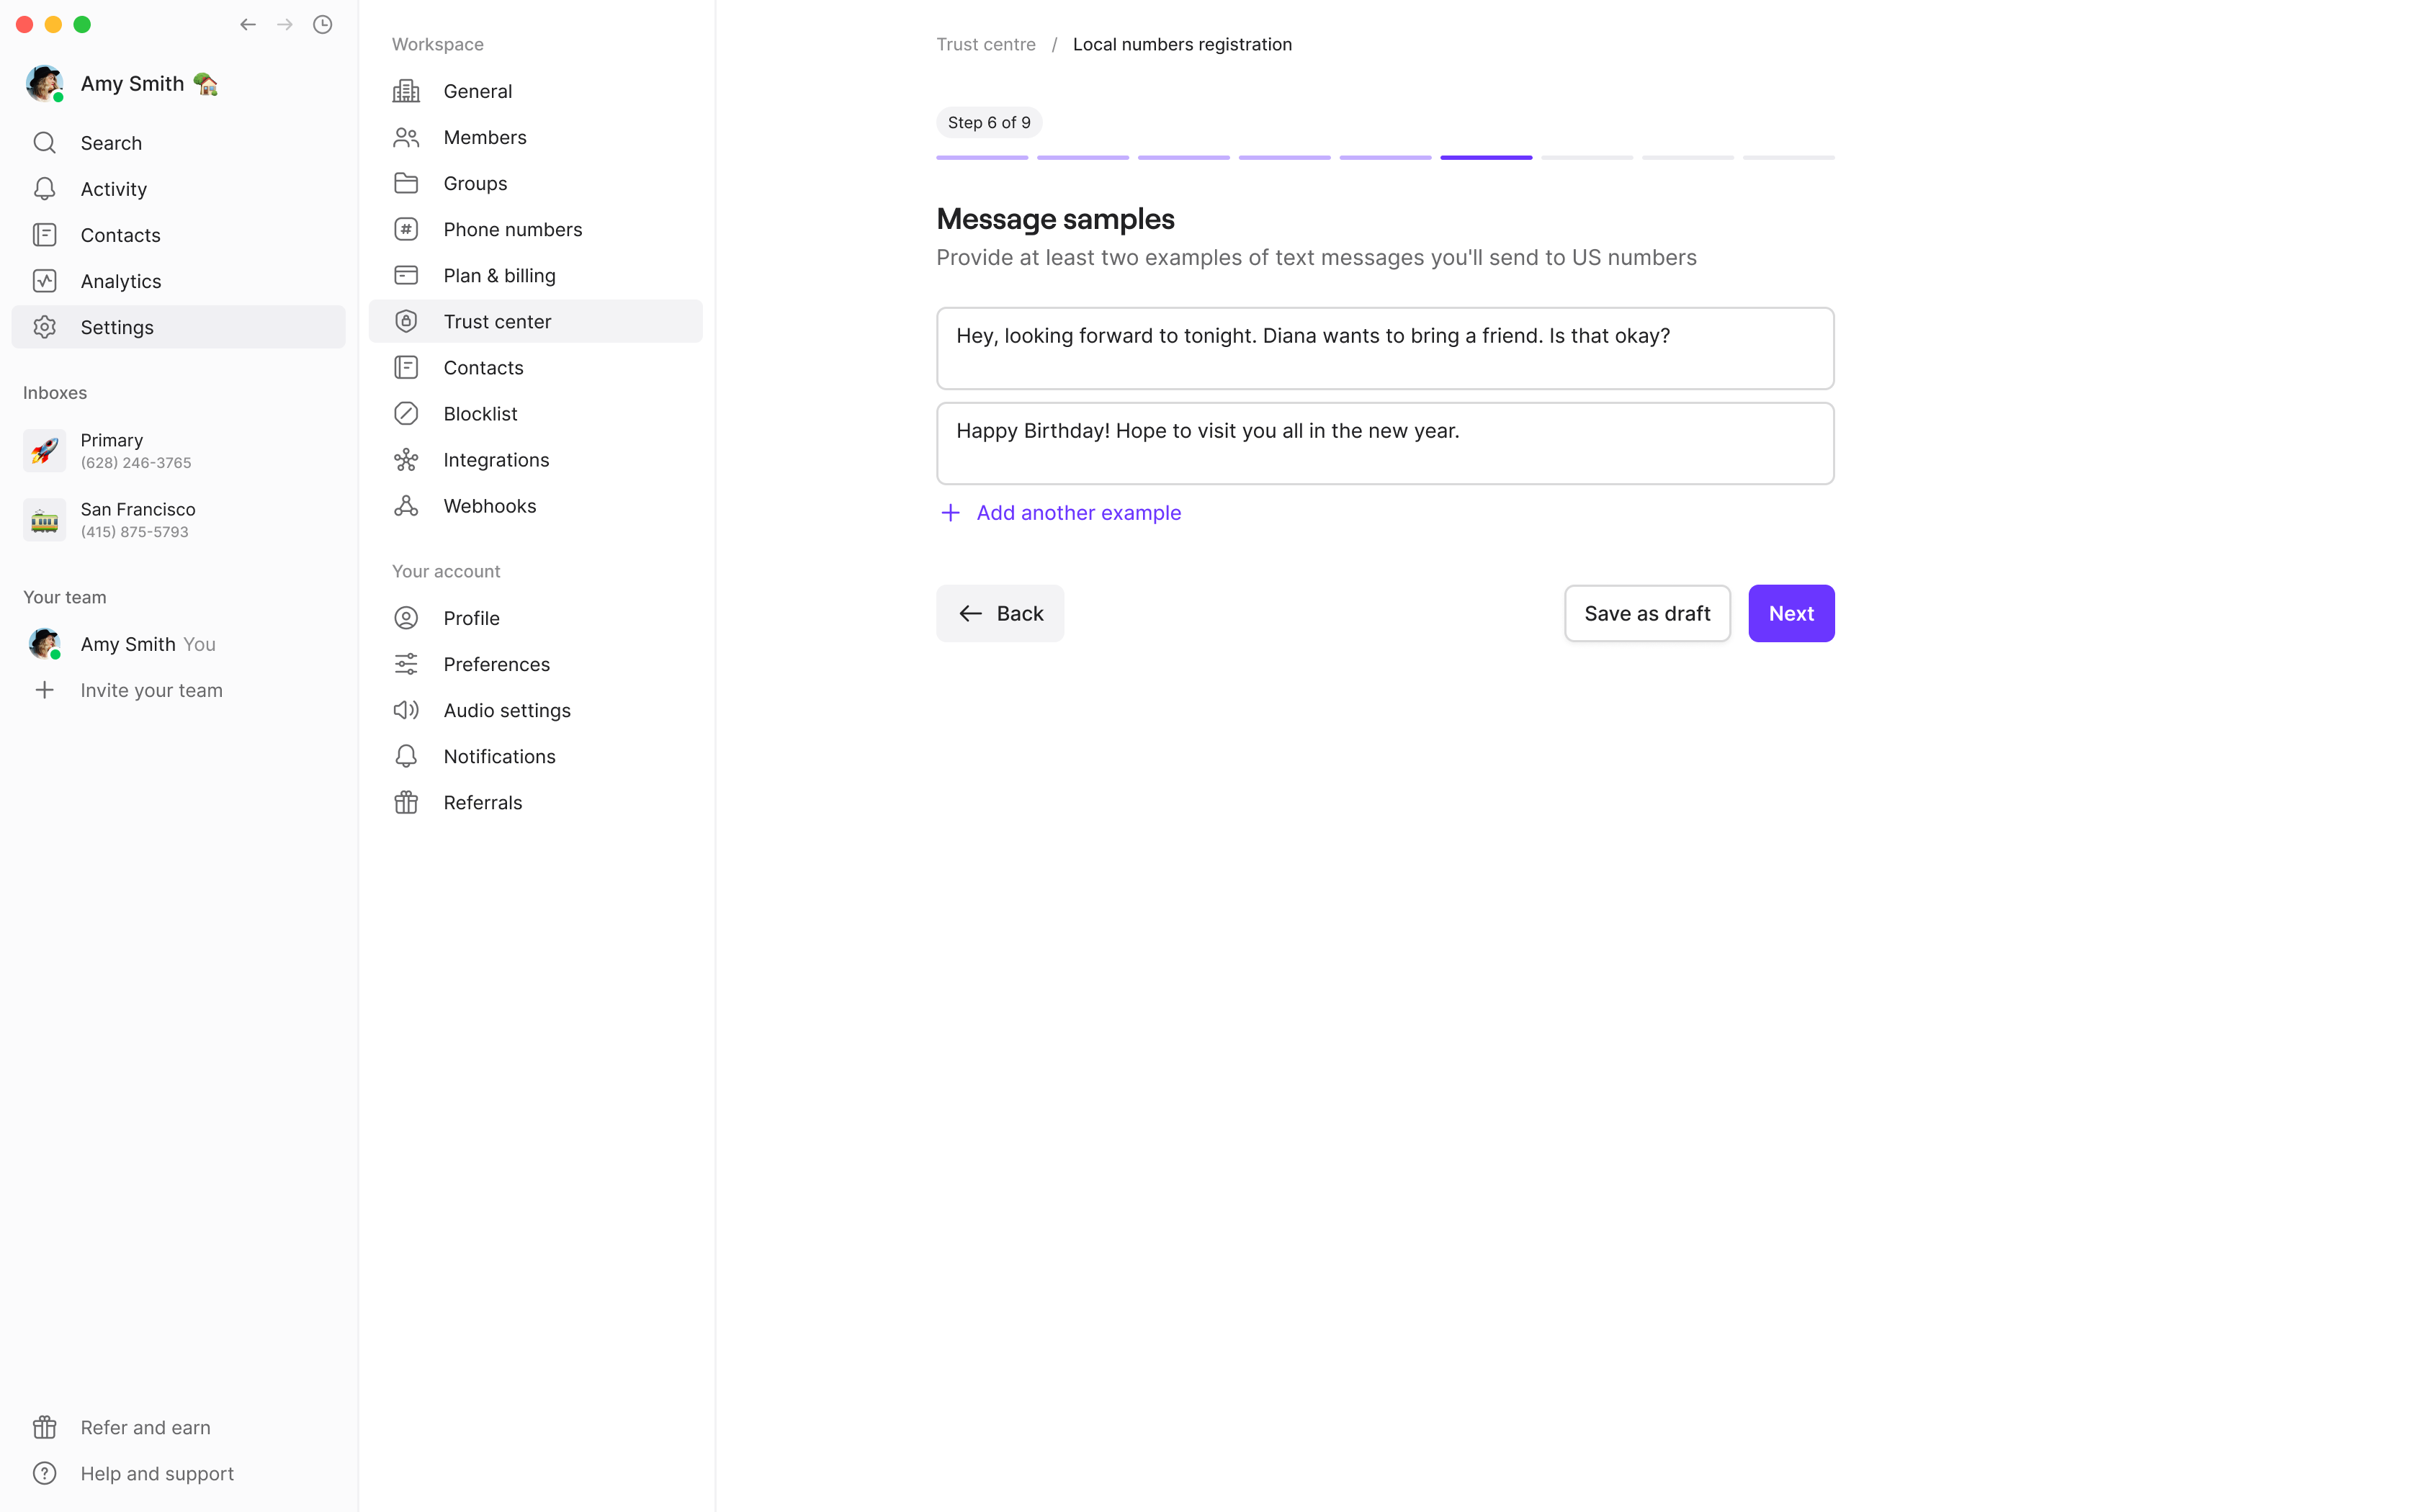This screenshot has height=1512, width=2420.
Task: Click the Trust centre breadcrumb link
Action: pyautogui.click(x=985, y=45)
